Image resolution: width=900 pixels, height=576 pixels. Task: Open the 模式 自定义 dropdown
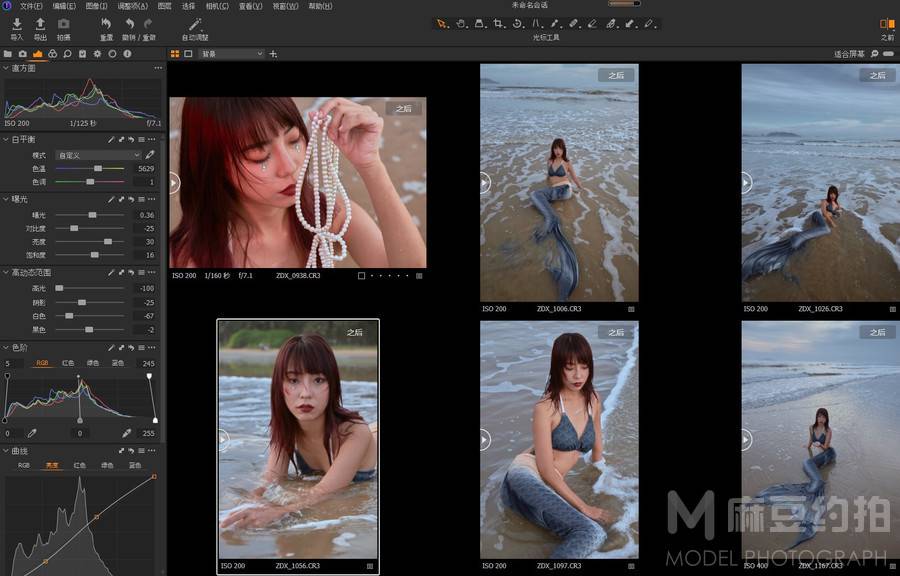(x=98, y=155)
